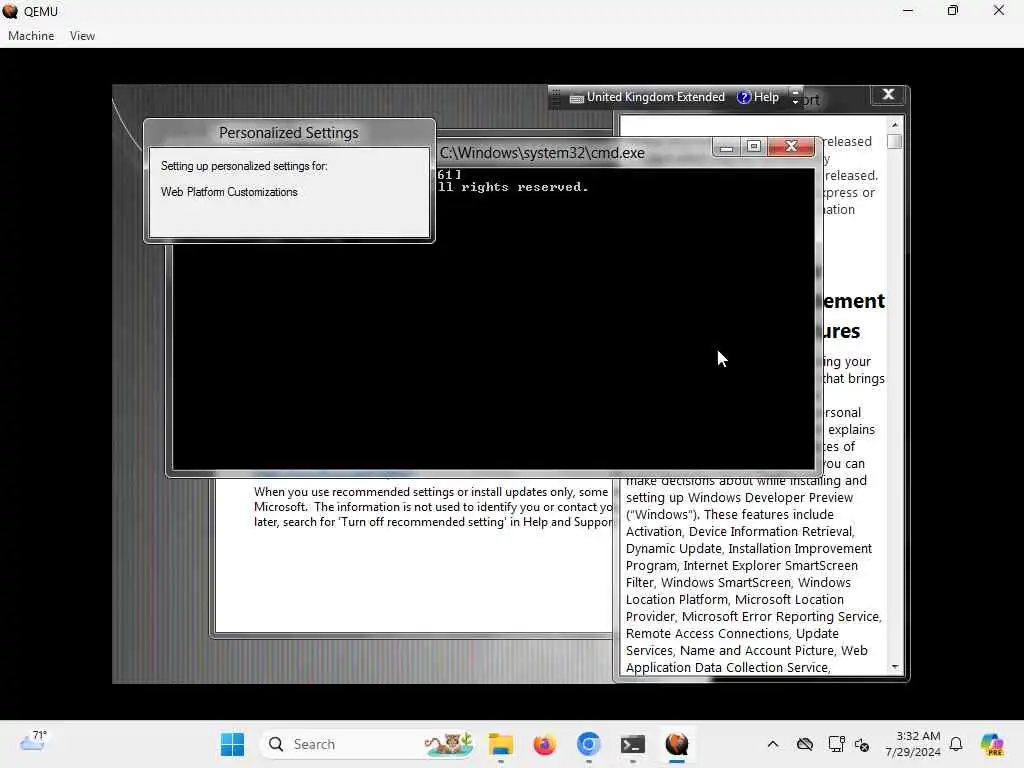Click the United Kingdom Extended keyboard indicator
1024x768 pixels.
point(647,97)
